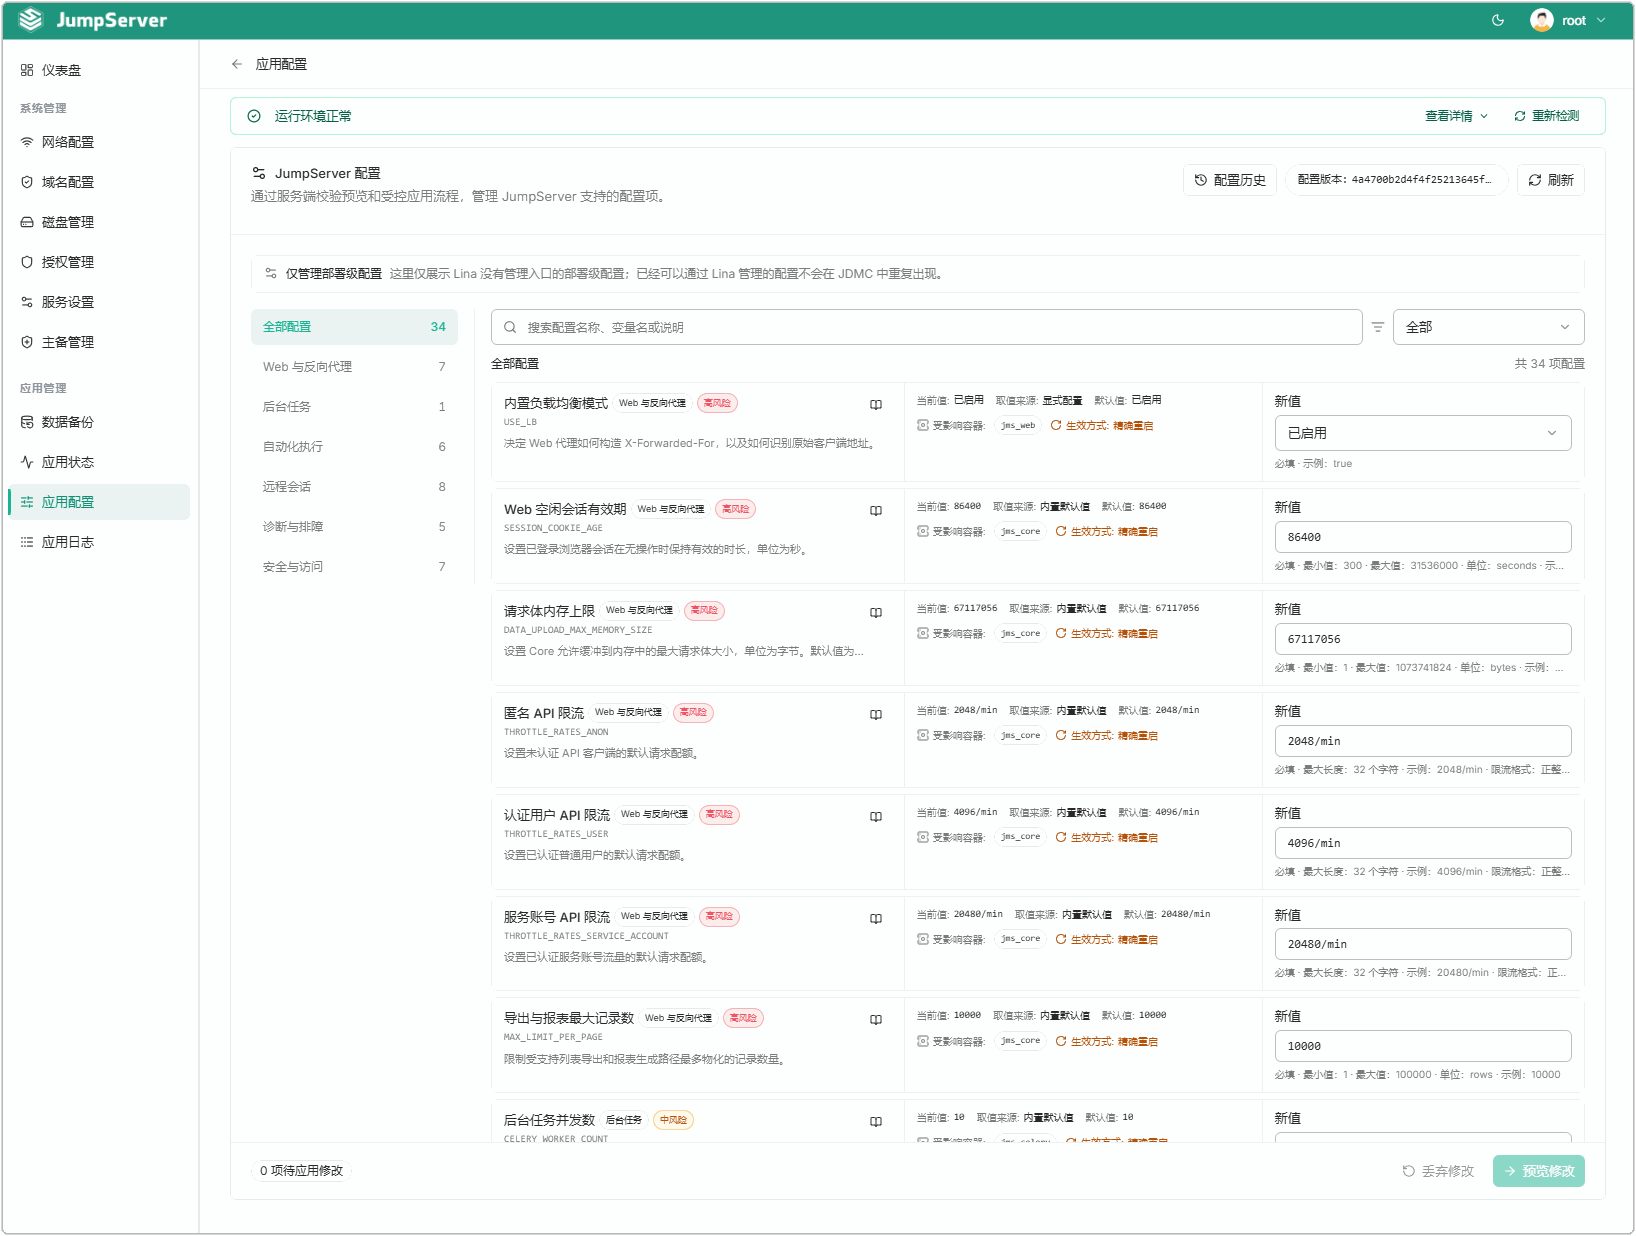1636x1236 pixels.
Task: Click the 仪表盘 sidebar icon
Action: (x=27, y=70)
